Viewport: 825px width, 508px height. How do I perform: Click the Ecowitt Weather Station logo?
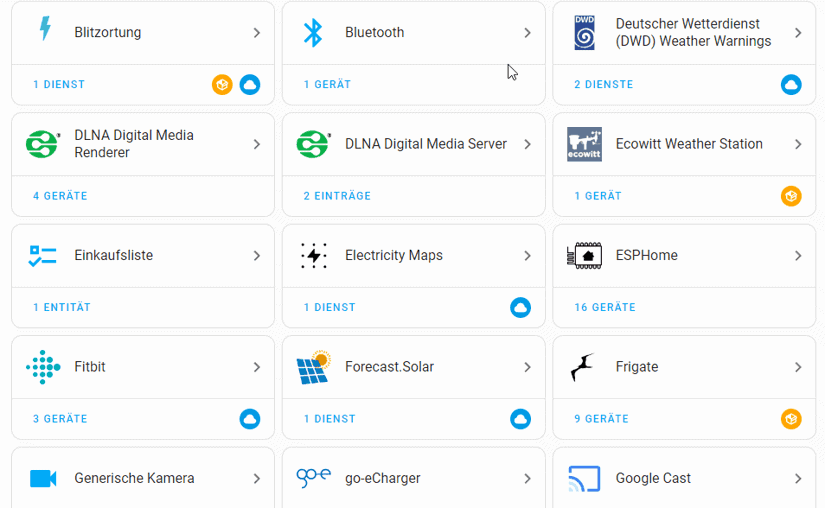coord(584,144)
